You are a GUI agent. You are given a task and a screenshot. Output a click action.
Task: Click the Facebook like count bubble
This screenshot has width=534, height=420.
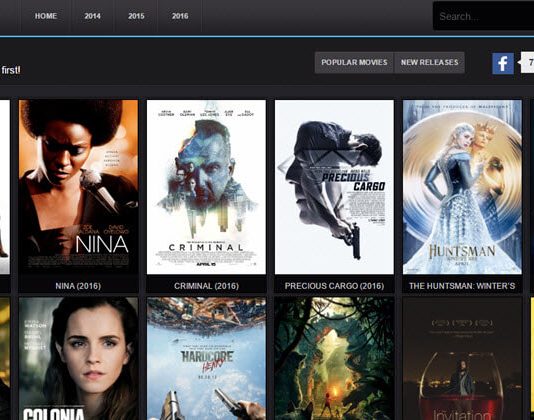[x=526, y=62]
